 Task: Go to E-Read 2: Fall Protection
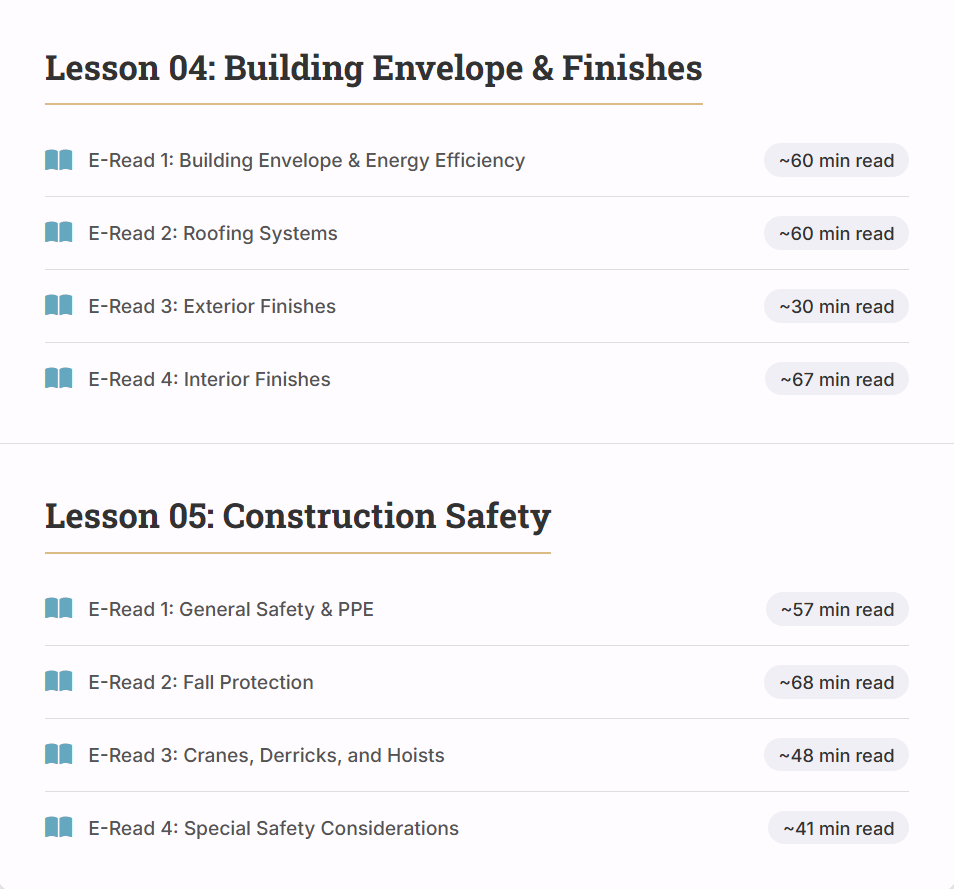[201, 682]
